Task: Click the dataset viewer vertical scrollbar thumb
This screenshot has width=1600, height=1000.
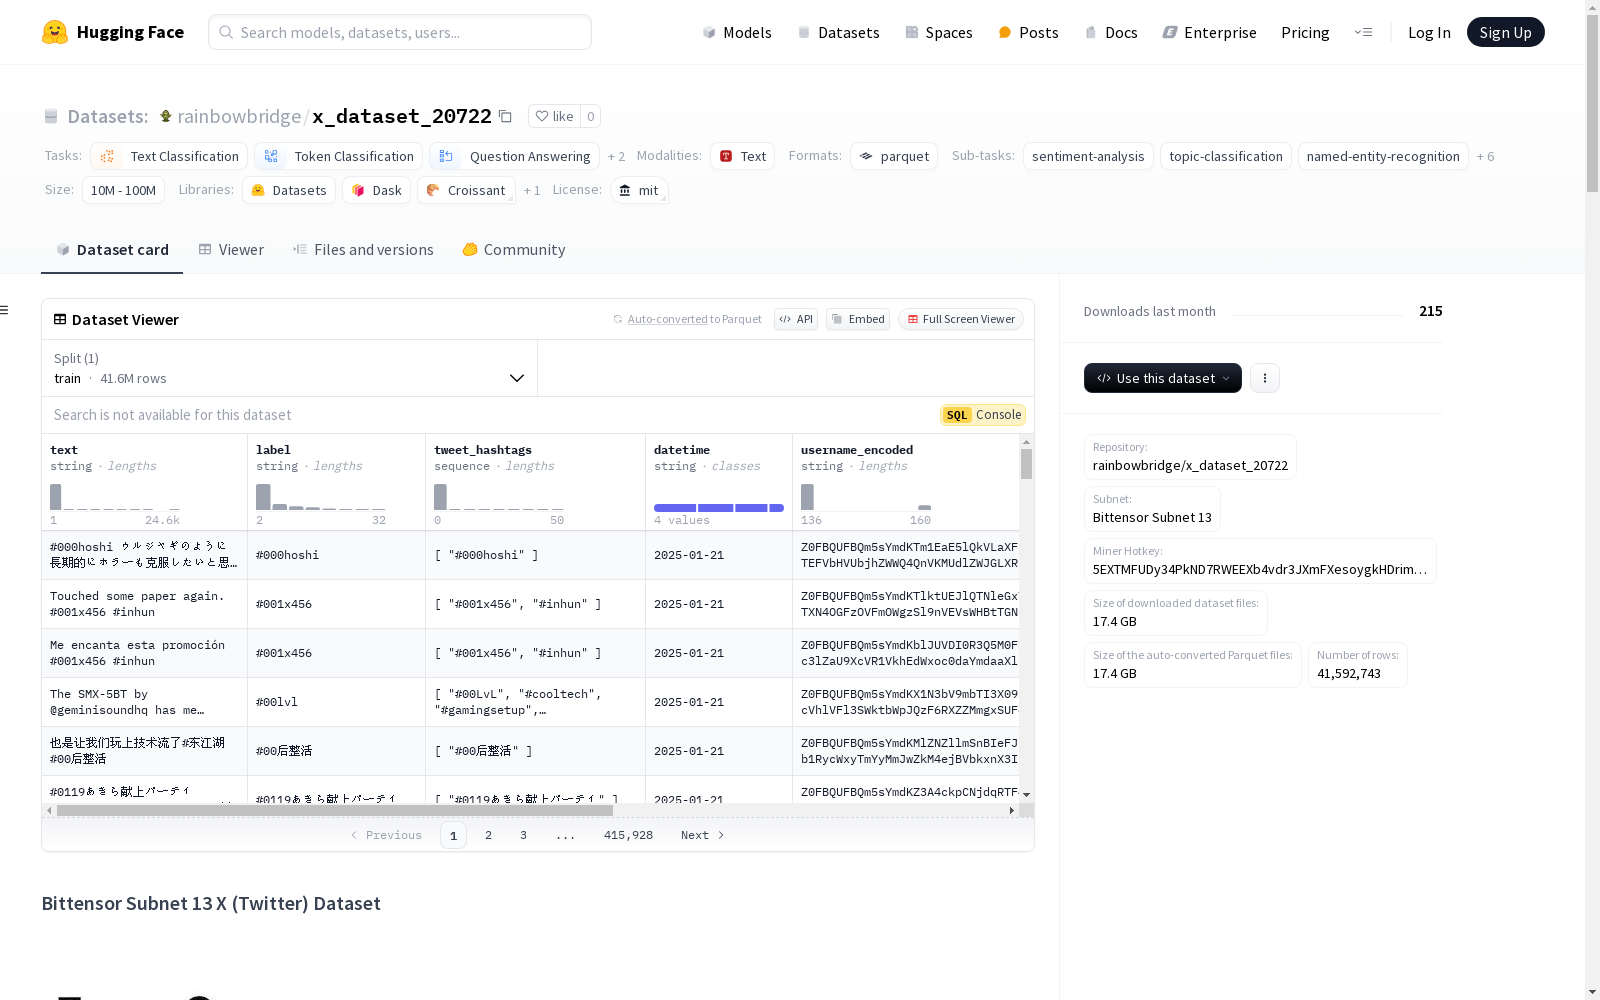Action: 1026,464
